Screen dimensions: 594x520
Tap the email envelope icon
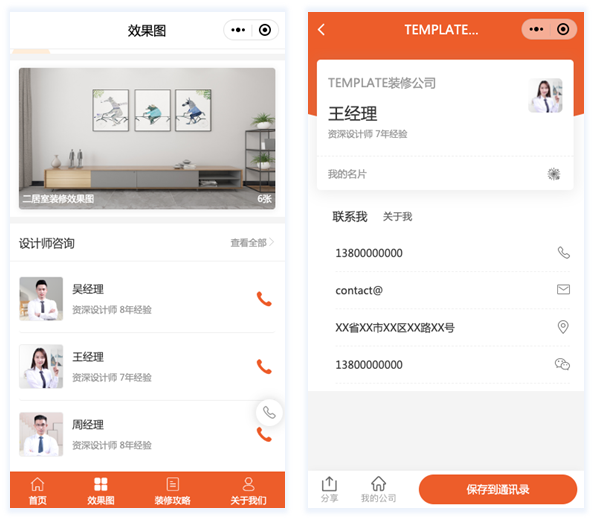563,290
